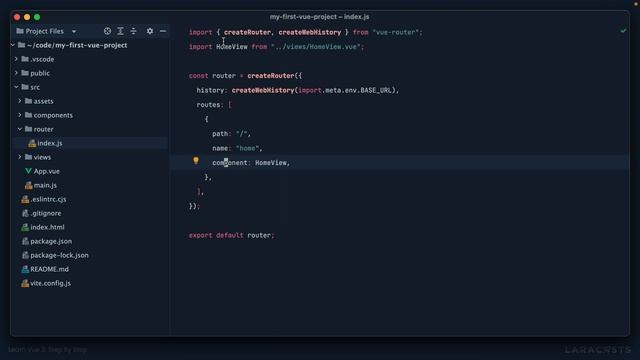Select .gitignore file
The image size is (640, 360).
pos(46,213)
